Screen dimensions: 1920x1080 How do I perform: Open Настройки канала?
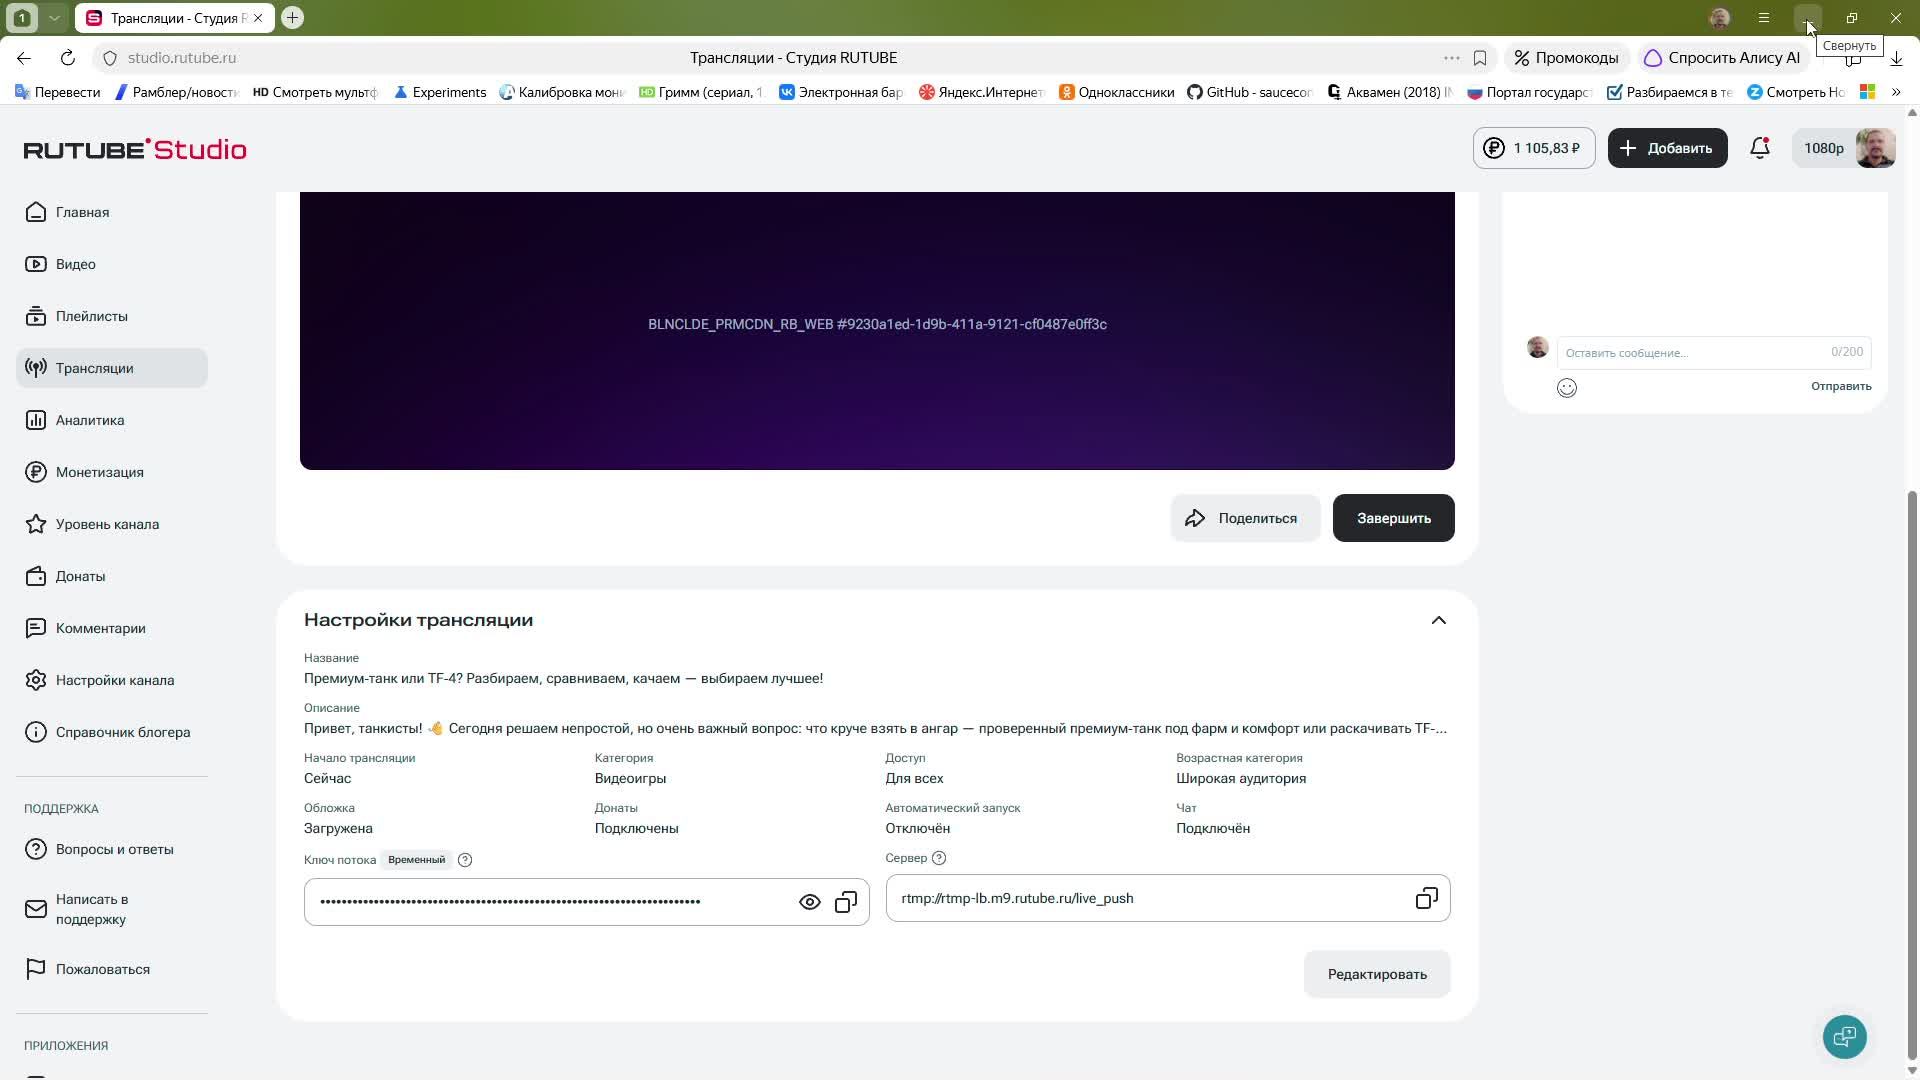click(114, 680)
